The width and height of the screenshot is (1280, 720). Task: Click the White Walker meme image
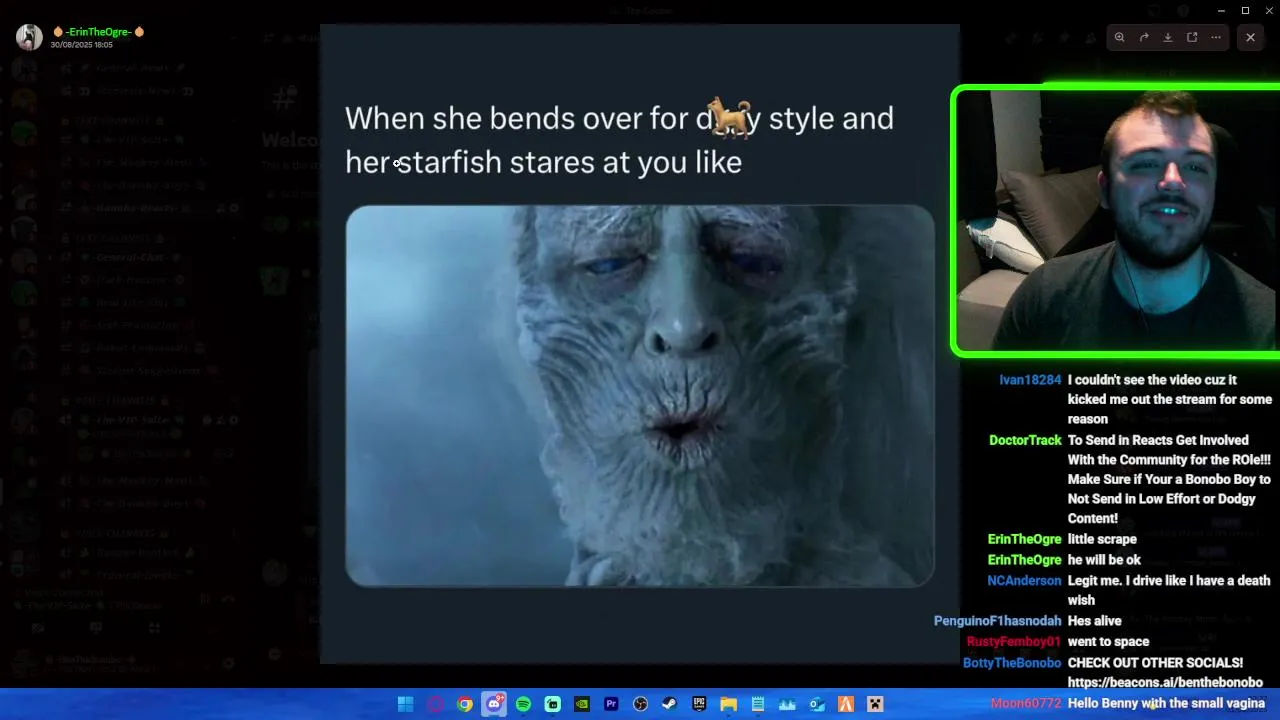[x=640, y=395]
